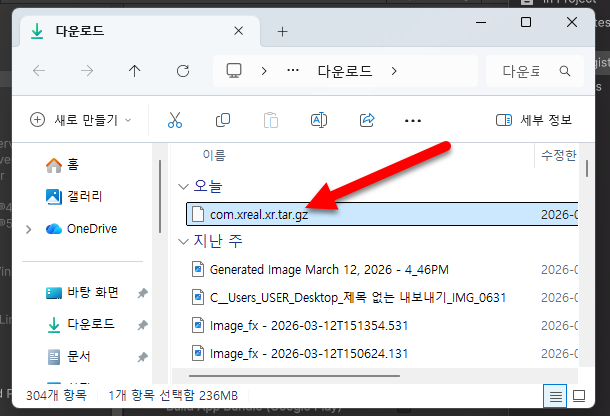Expand the OneDrive tree chevron

[x=28, y=229]
